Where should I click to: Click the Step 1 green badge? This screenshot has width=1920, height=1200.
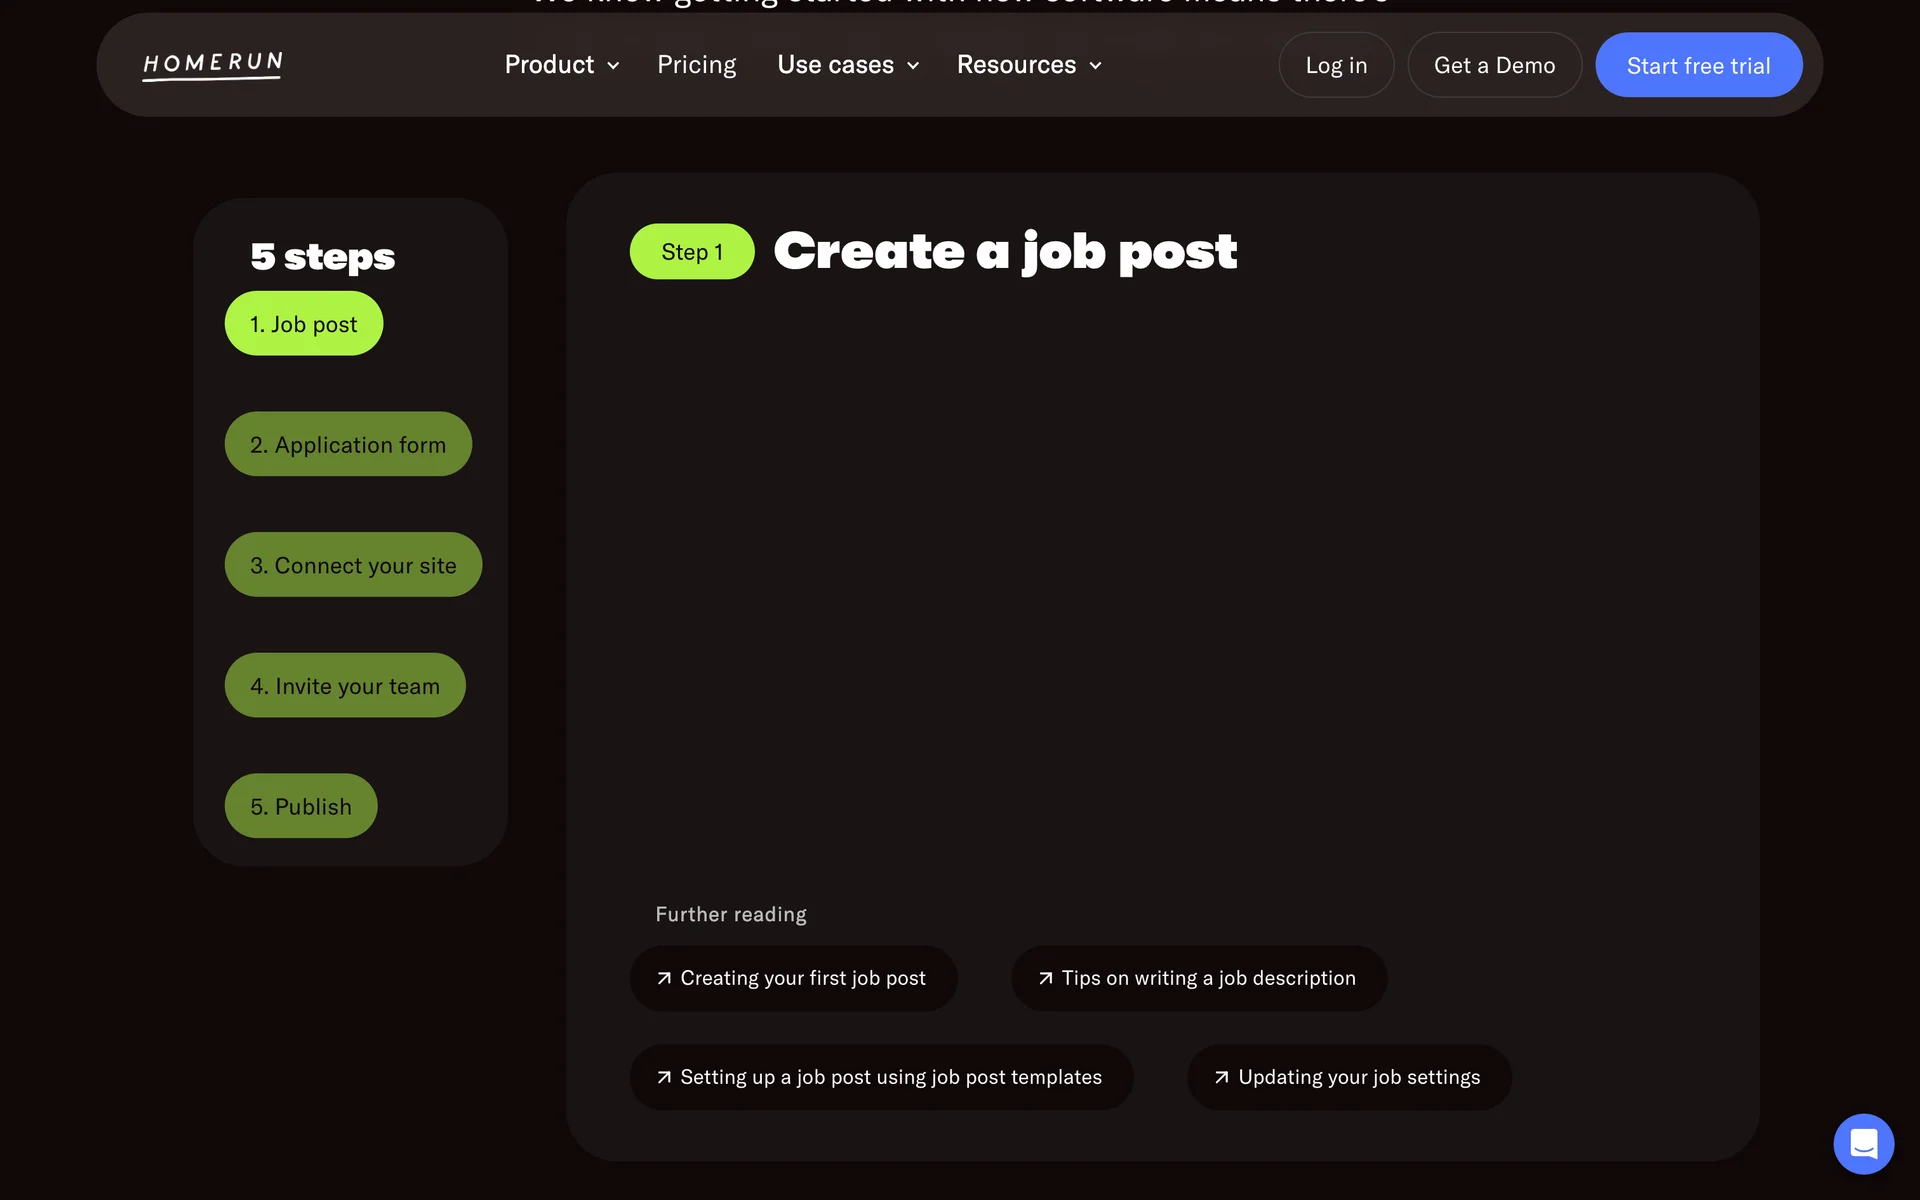[691, 252]
